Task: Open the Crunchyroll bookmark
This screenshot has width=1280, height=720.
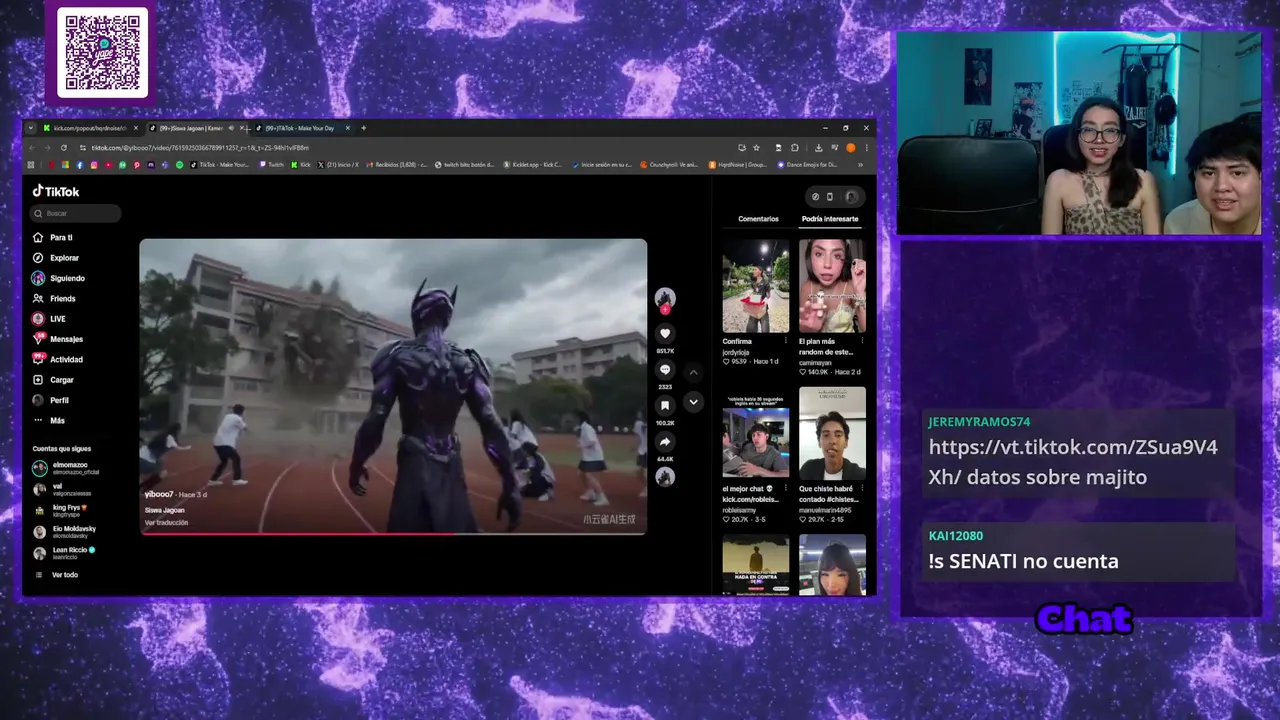Action: (670, 165)
